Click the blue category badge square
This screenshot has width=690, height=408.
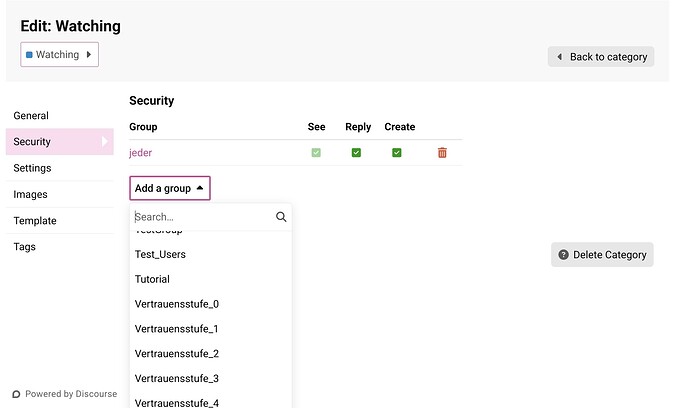(x=29, y=55)
